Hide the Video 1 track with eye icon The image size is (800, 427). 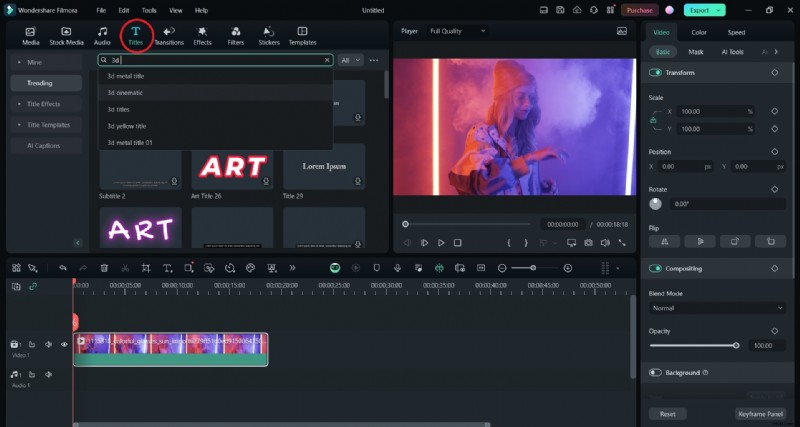[64, 344]
